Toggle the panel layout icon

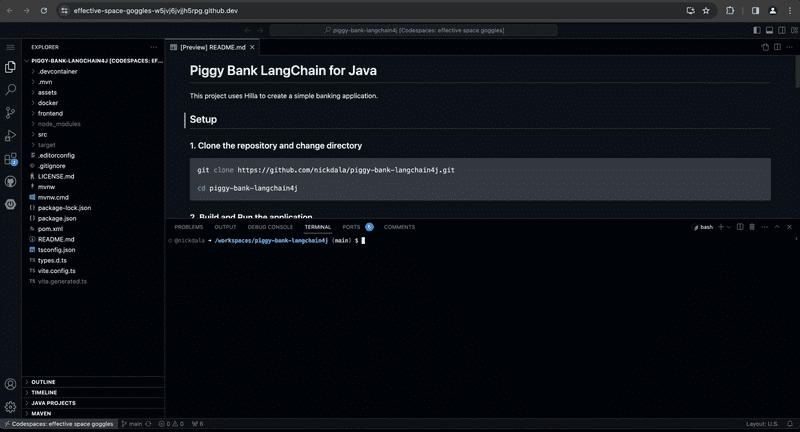769,31
